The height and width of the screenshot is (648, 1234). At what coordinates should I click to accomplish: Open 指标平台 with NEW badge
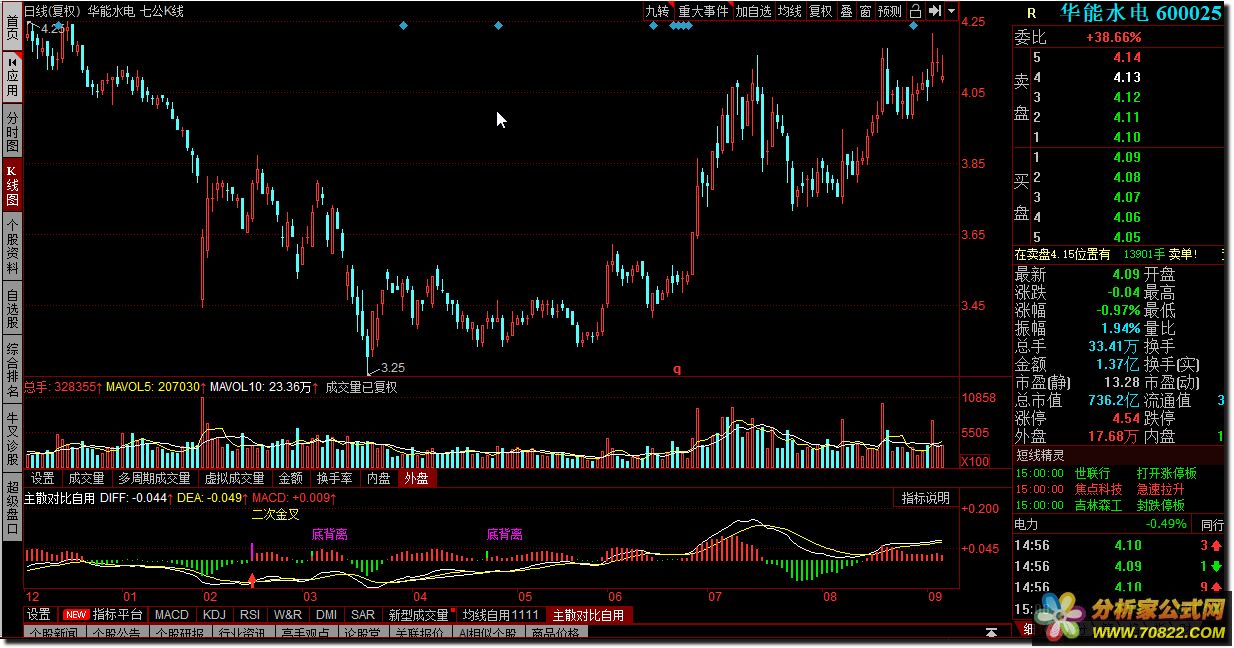[x=104, y=614]
